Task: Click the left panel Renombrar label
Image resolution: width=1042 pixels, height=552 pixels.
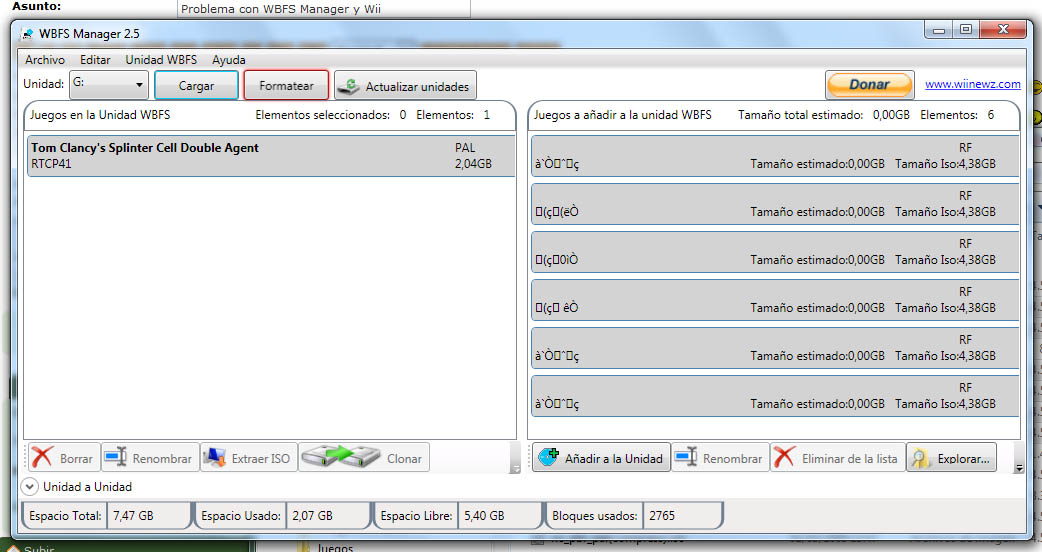Action: pos(161,459)
